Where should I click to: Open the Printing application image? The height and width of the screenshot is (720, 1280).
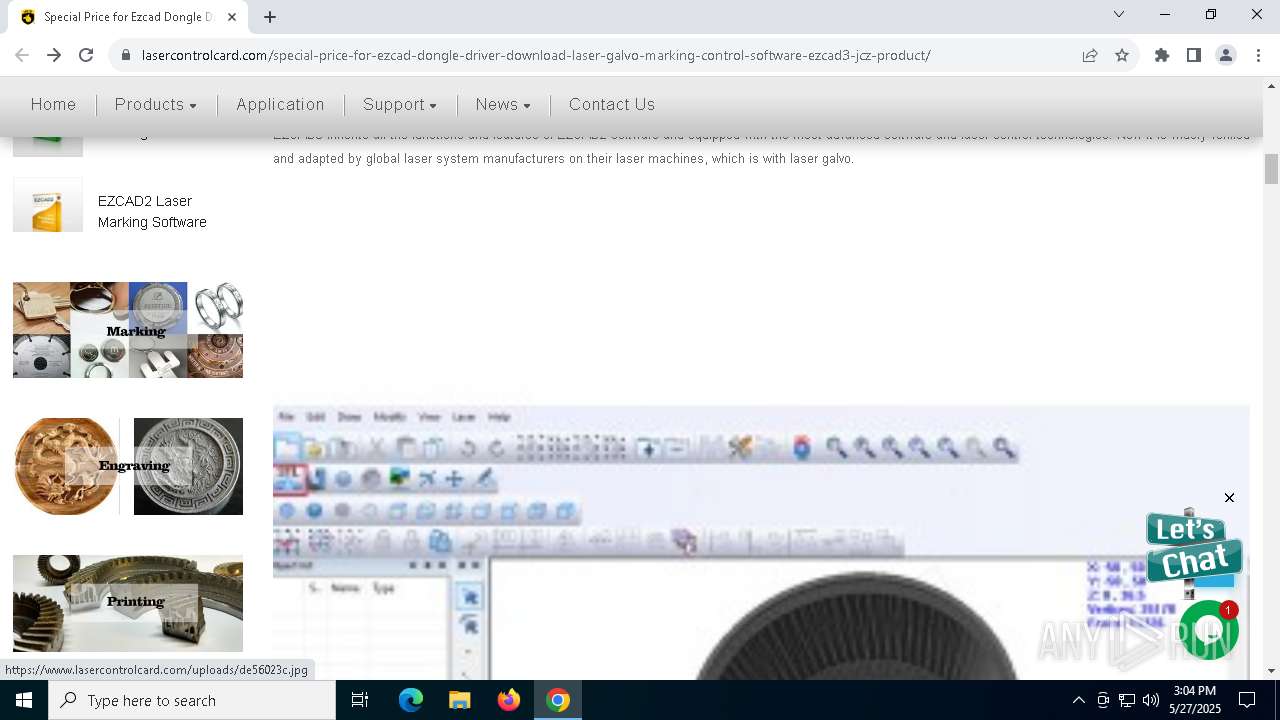point(128,603)
